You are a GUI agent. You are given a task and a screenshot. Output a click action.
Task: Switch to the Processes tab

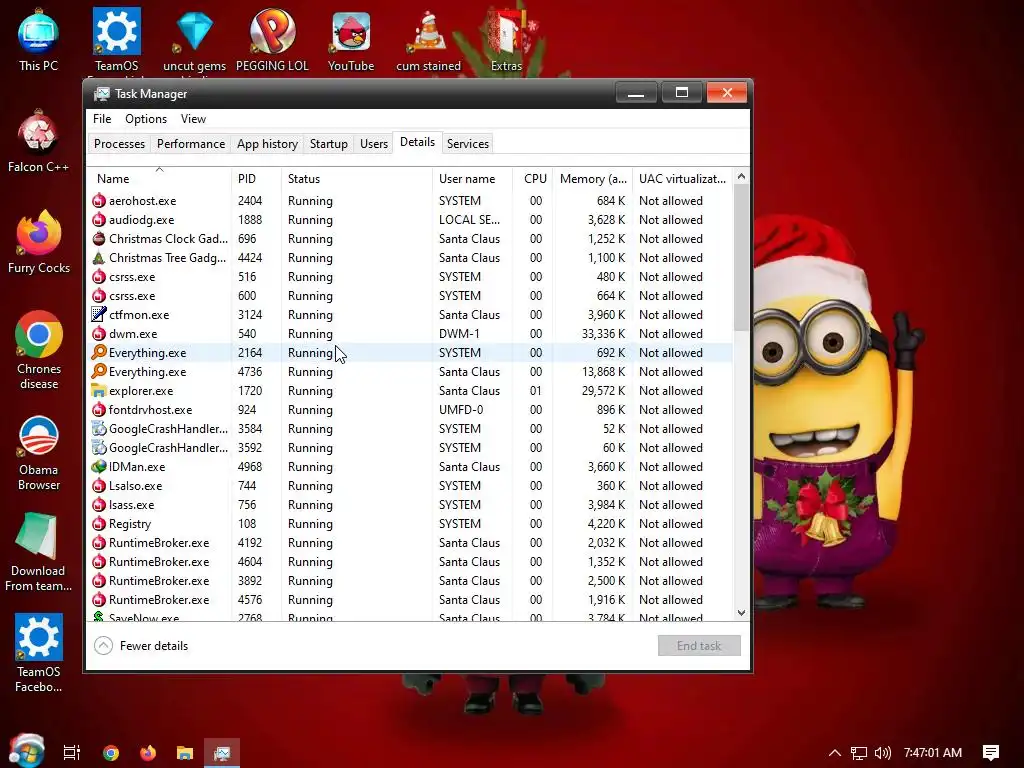(x=120, y=144)
